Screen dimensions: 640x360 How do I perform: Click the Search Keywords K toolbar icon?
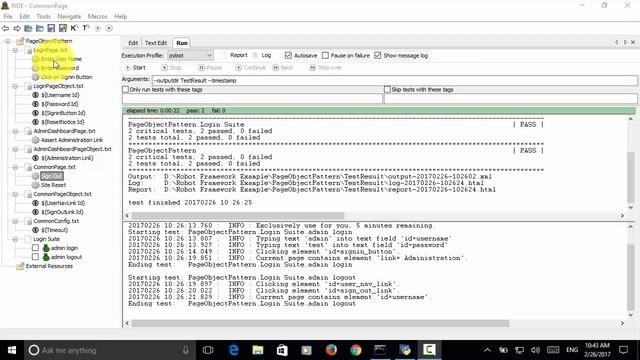click(74, 28)
